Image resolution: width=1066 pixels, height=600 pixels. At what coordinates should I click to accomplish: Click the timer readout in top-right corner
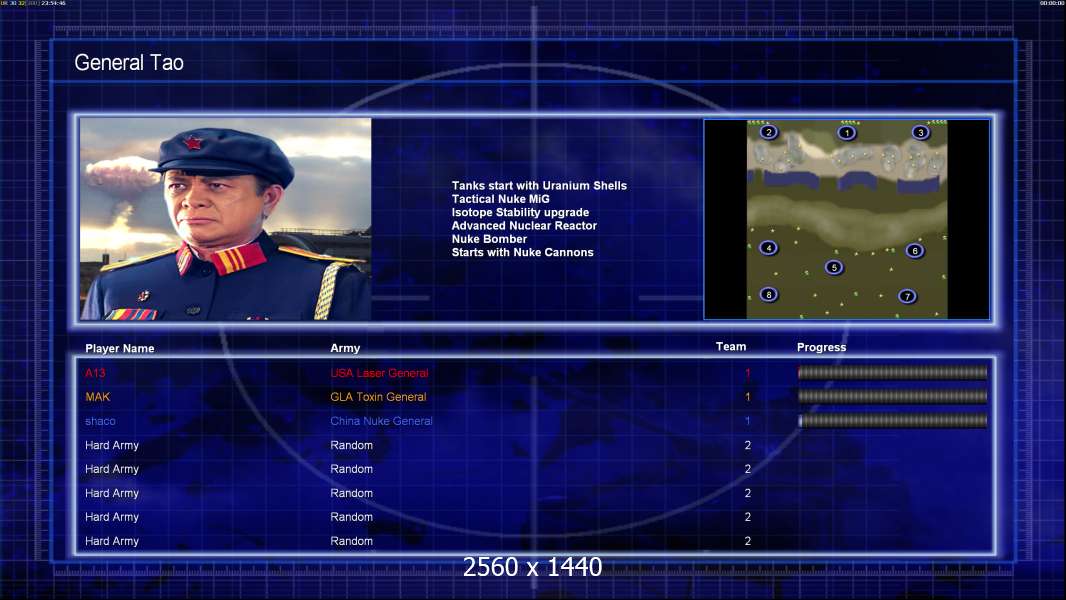pyautogui.click(x=1051, y=3)
